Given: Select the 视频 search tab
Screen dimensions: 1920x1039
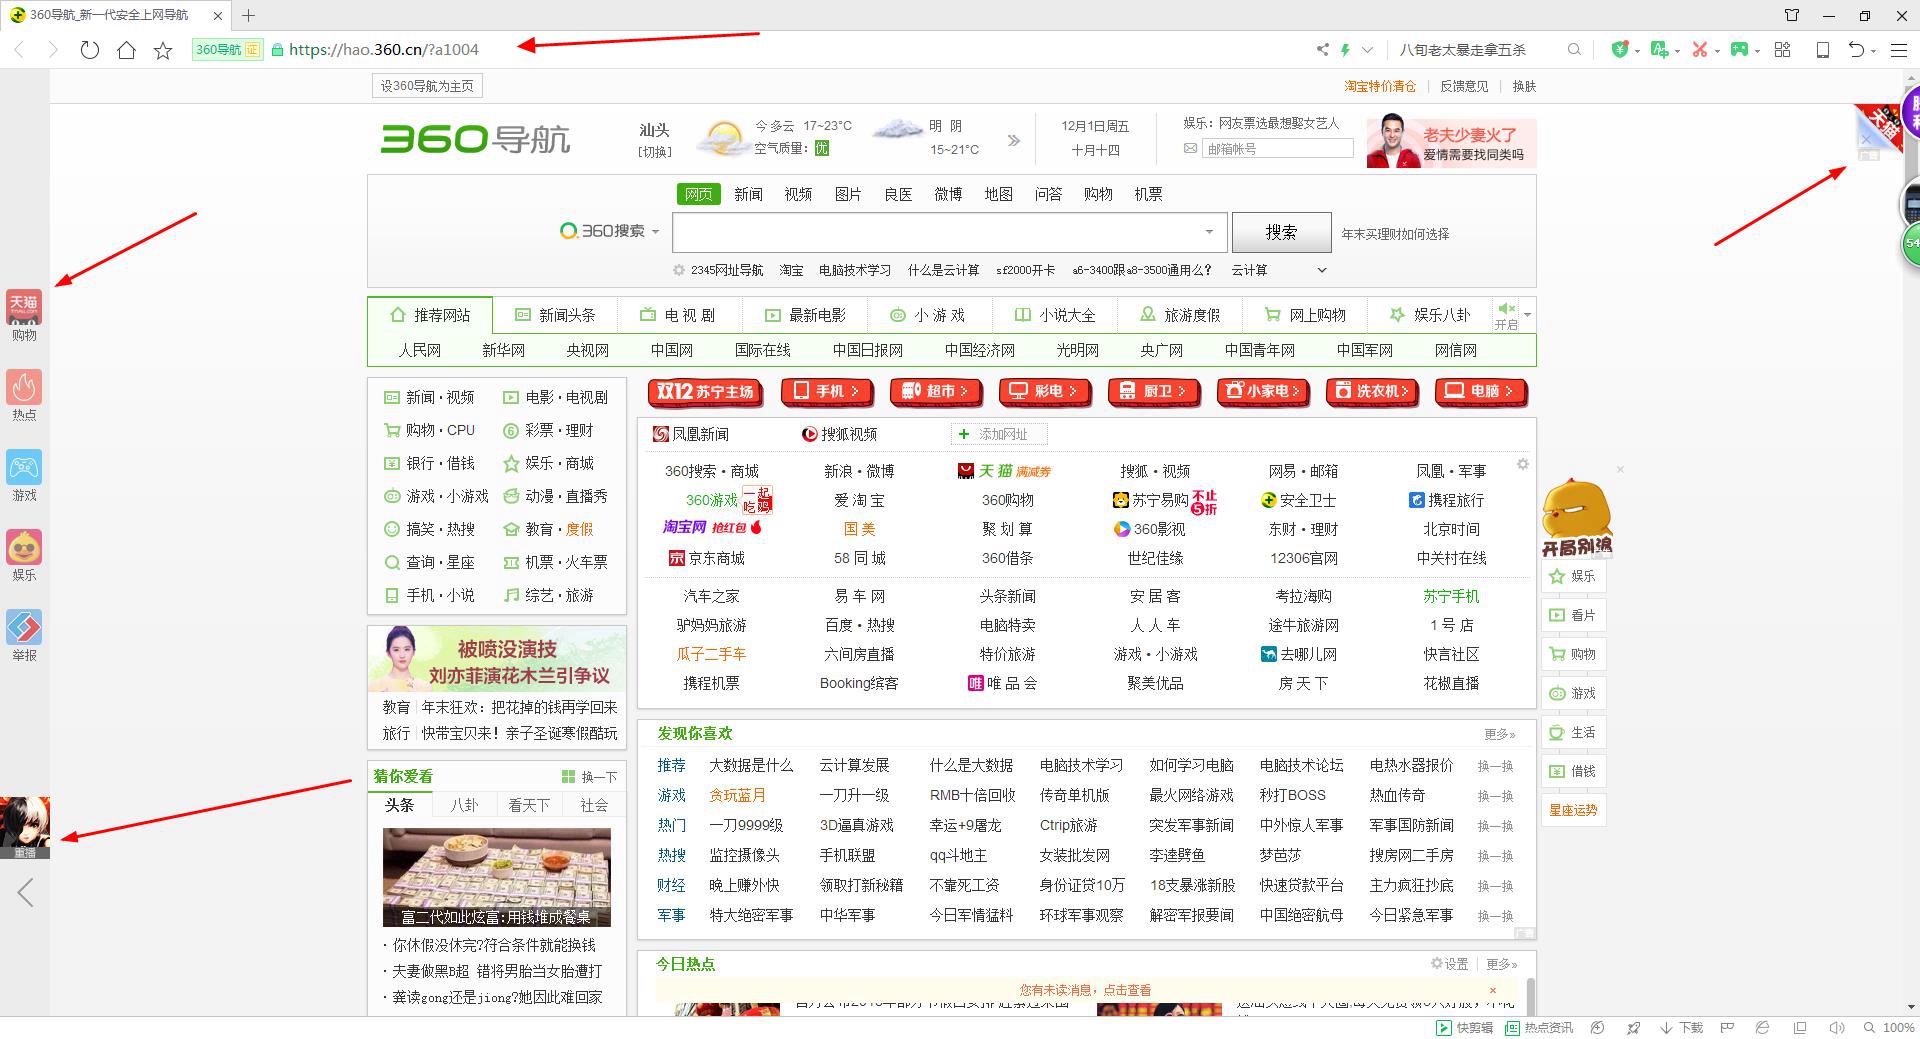Looking at the screenshot, I should pyautogui.click(x=798, y=194).
